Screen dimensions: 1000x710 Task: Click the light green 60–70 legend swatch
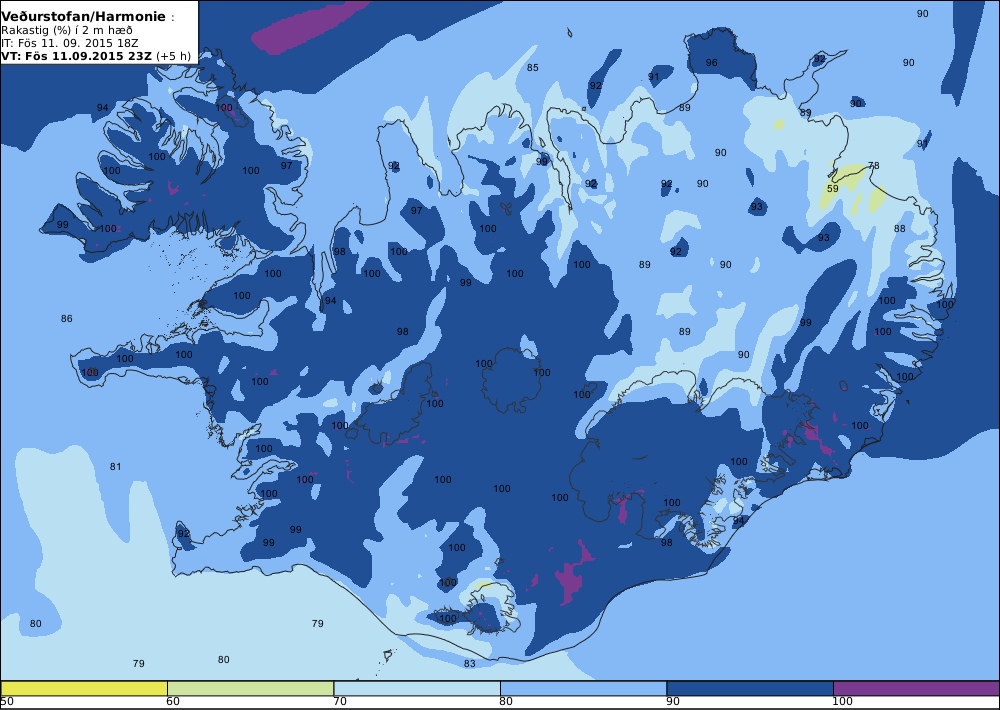(251, 688)
